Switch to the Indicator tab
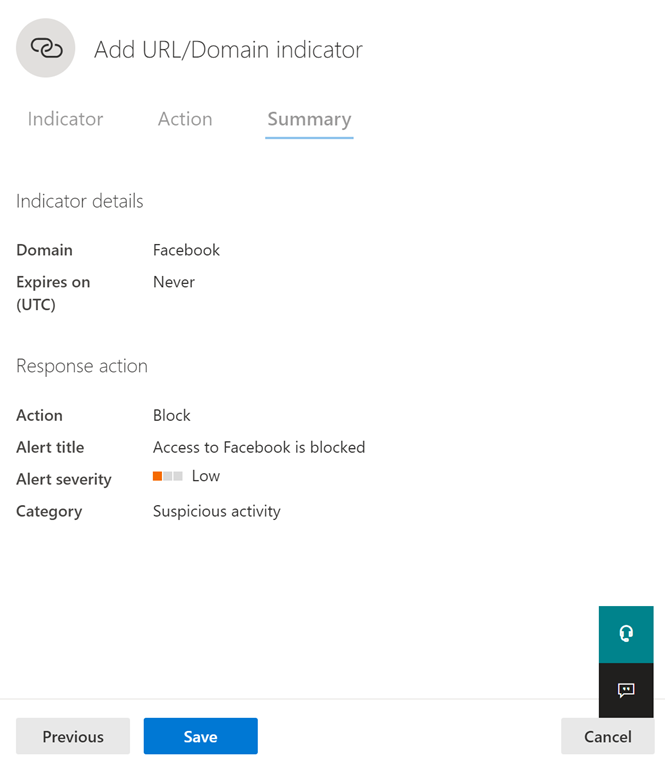Viewport: 665px width, 768px height. (65, 119)
